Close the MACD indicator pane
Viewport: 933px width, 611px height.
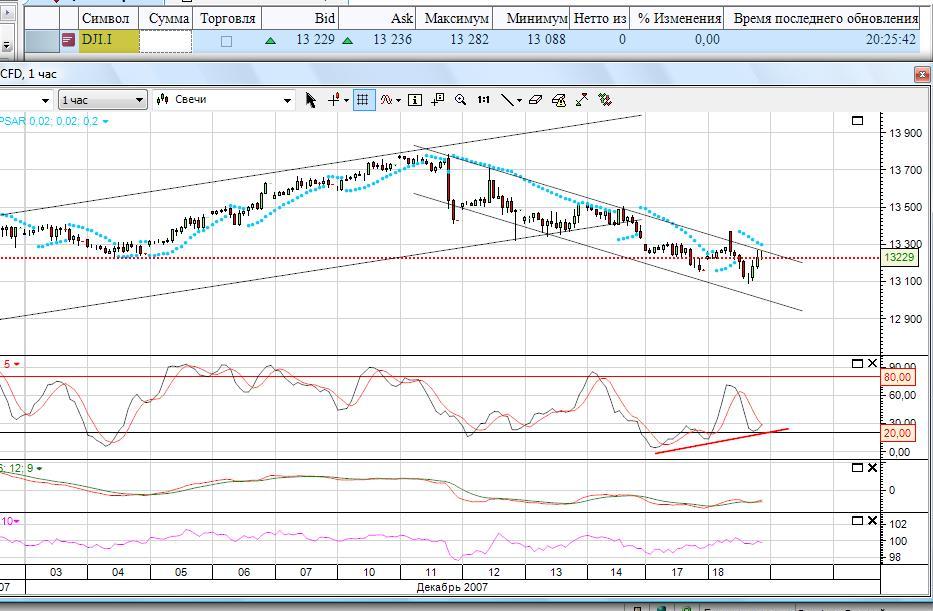point(872,468)
